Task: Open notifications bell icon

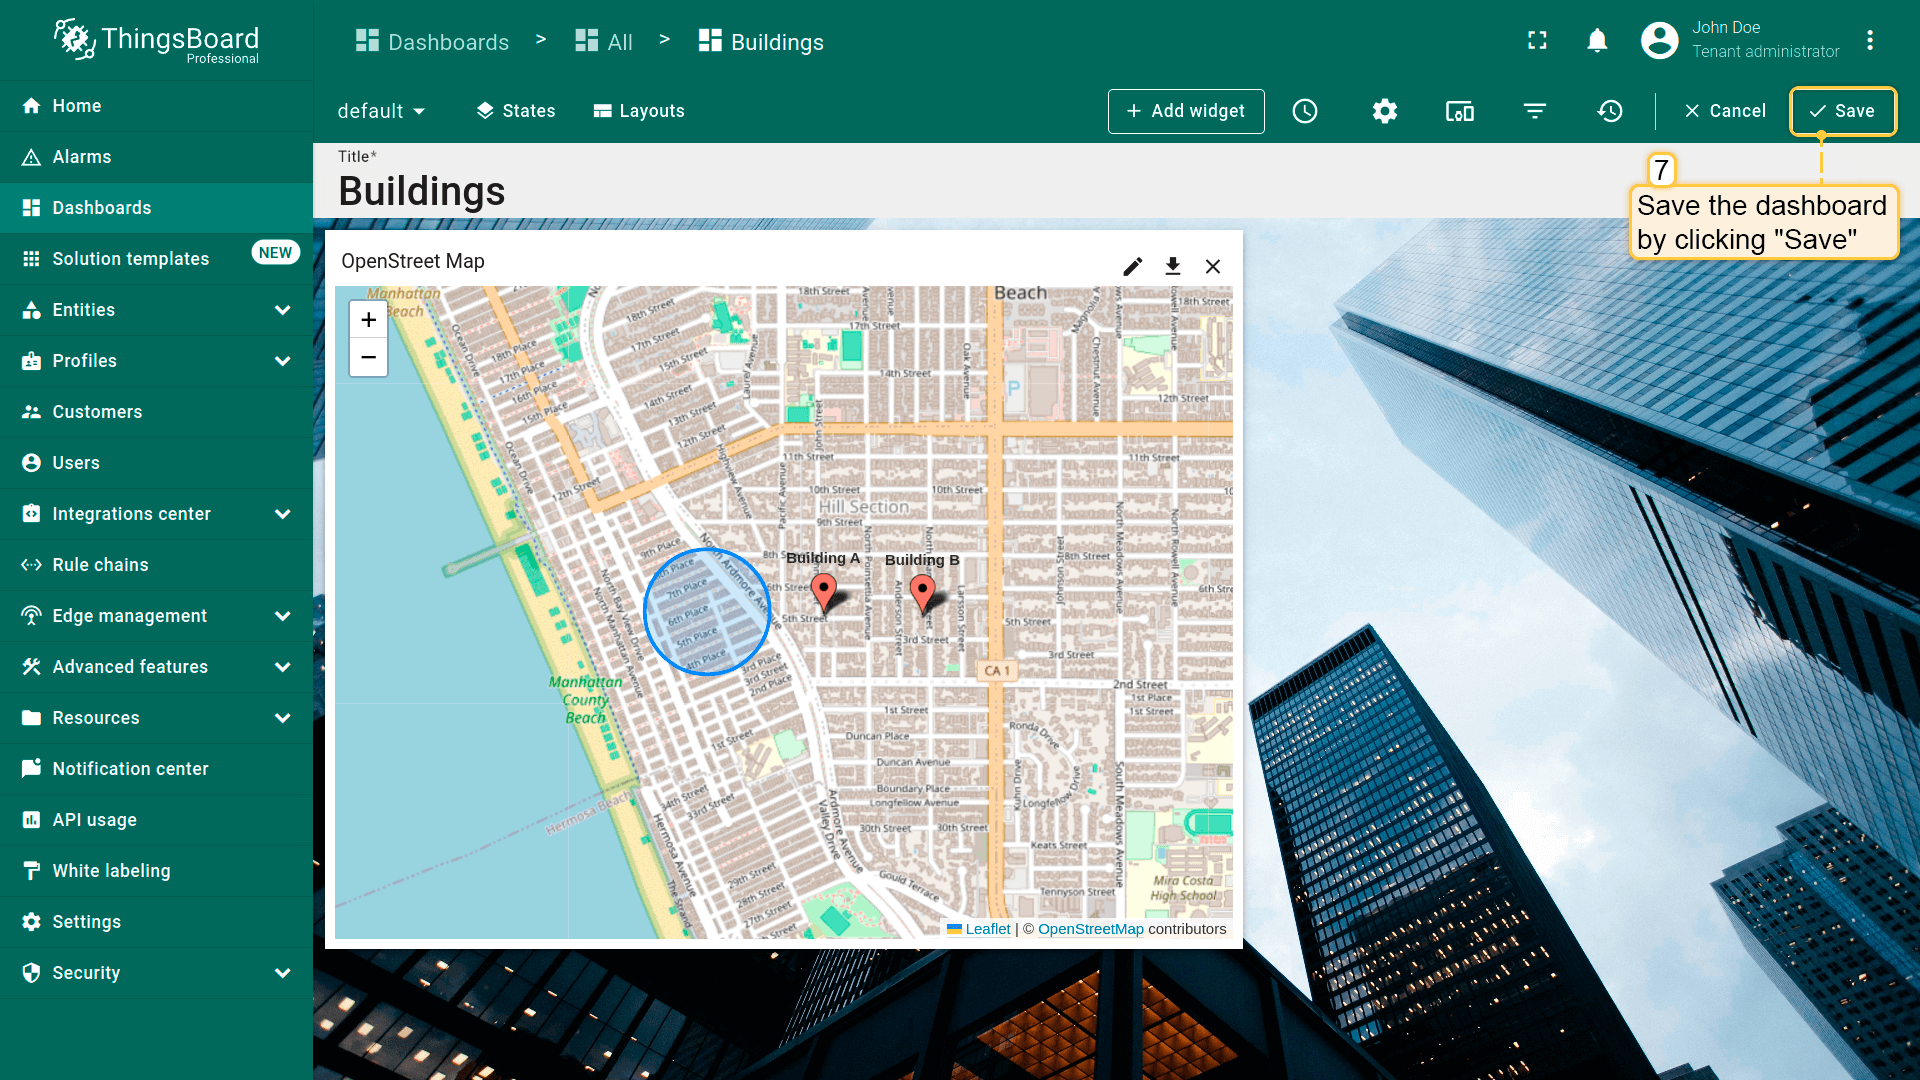Action: click(1597, 40)
